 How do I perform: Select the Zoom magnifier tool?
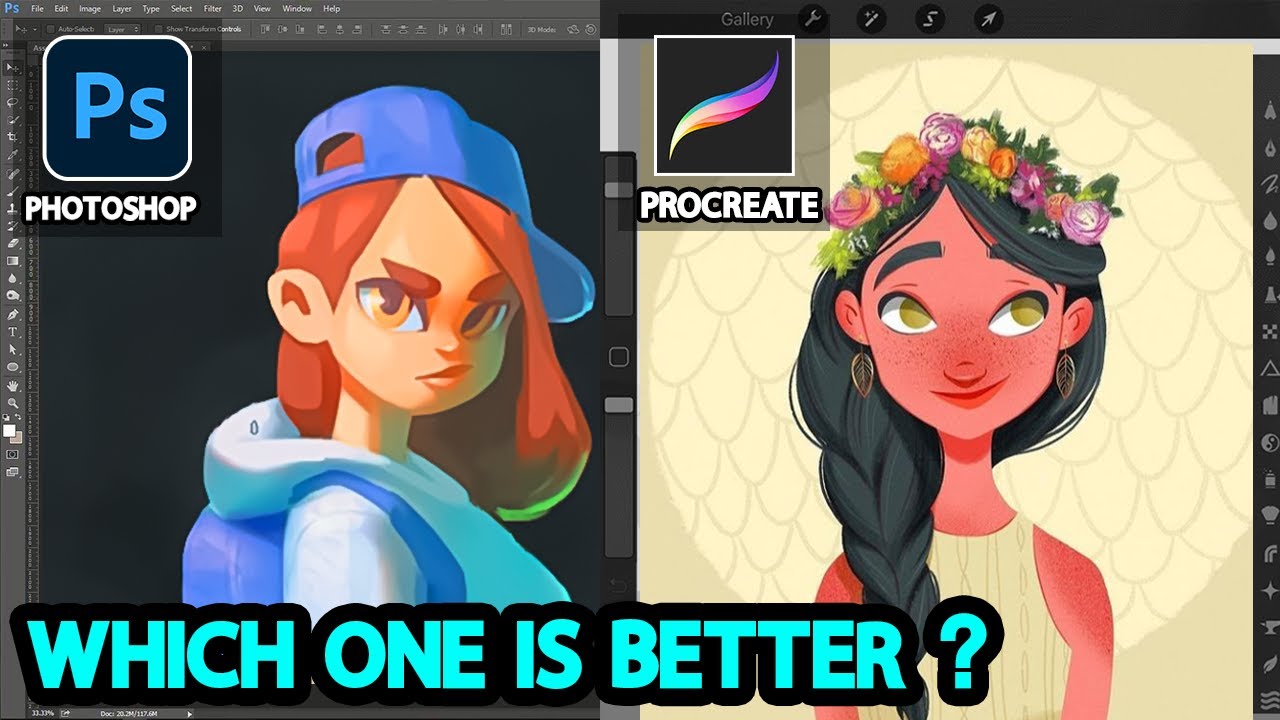pyautogui.click(x=13, y=403)
